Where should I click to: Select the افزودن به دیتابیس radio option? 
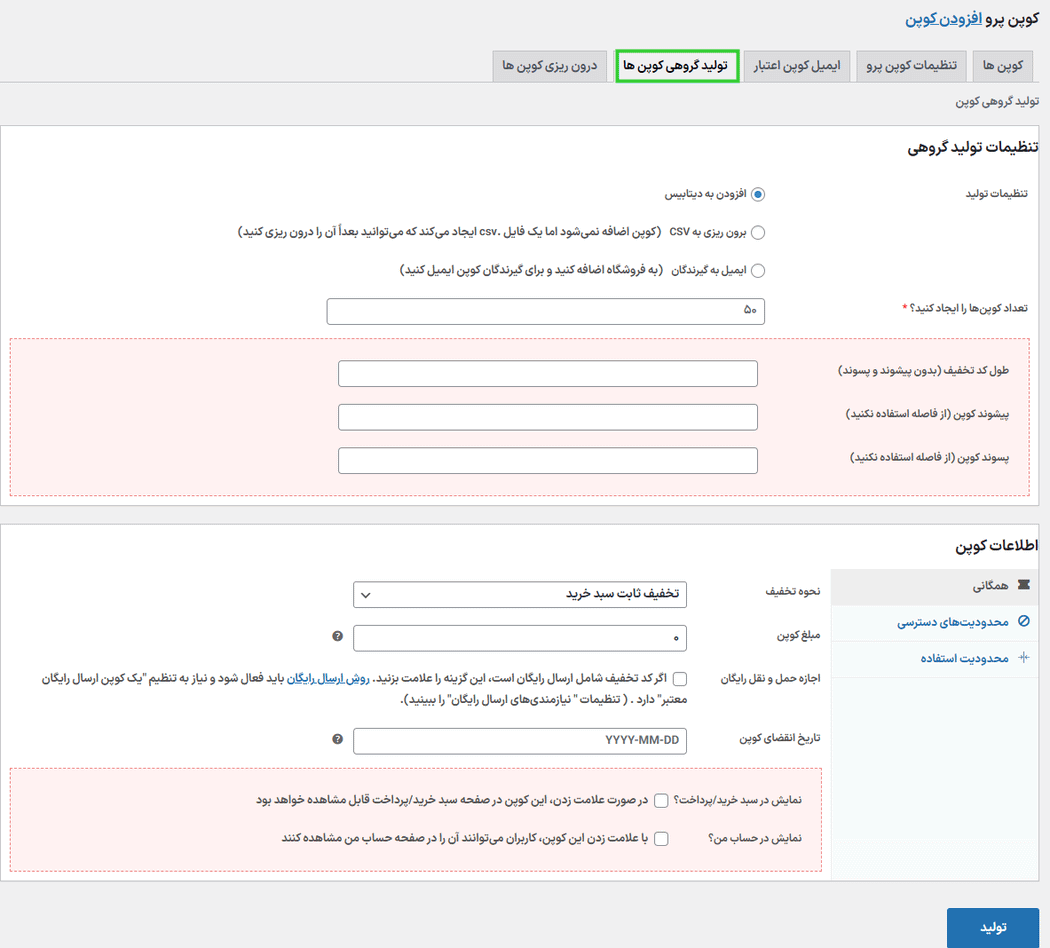click(758, 195)
